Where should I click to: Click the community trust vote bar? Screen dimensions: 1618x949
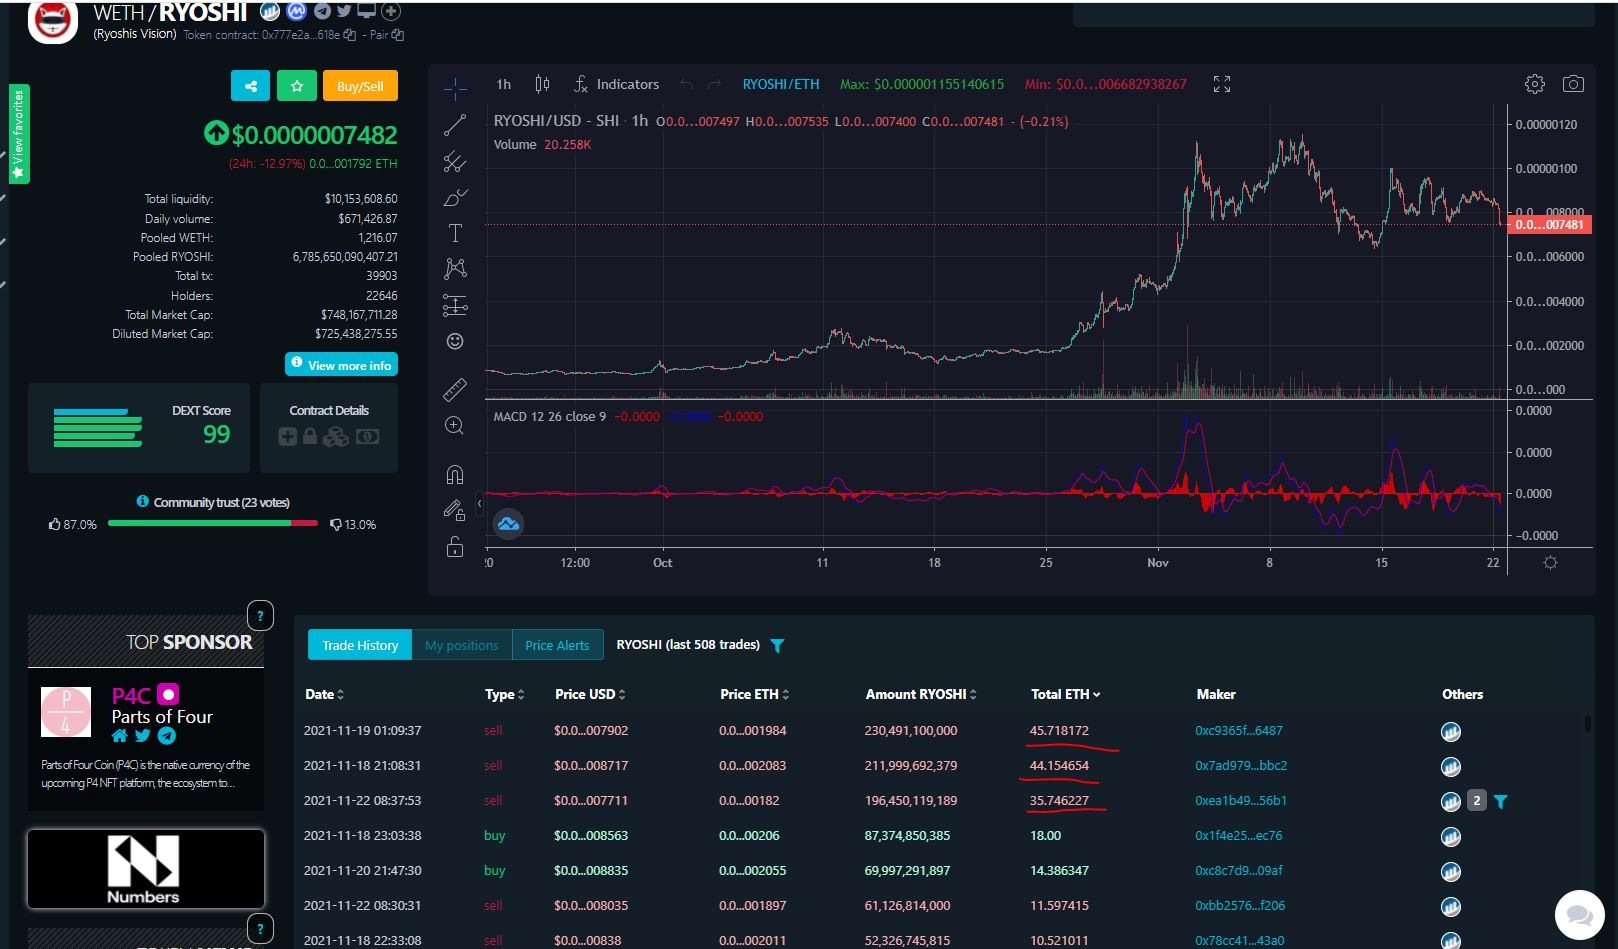tap(213, 523)
